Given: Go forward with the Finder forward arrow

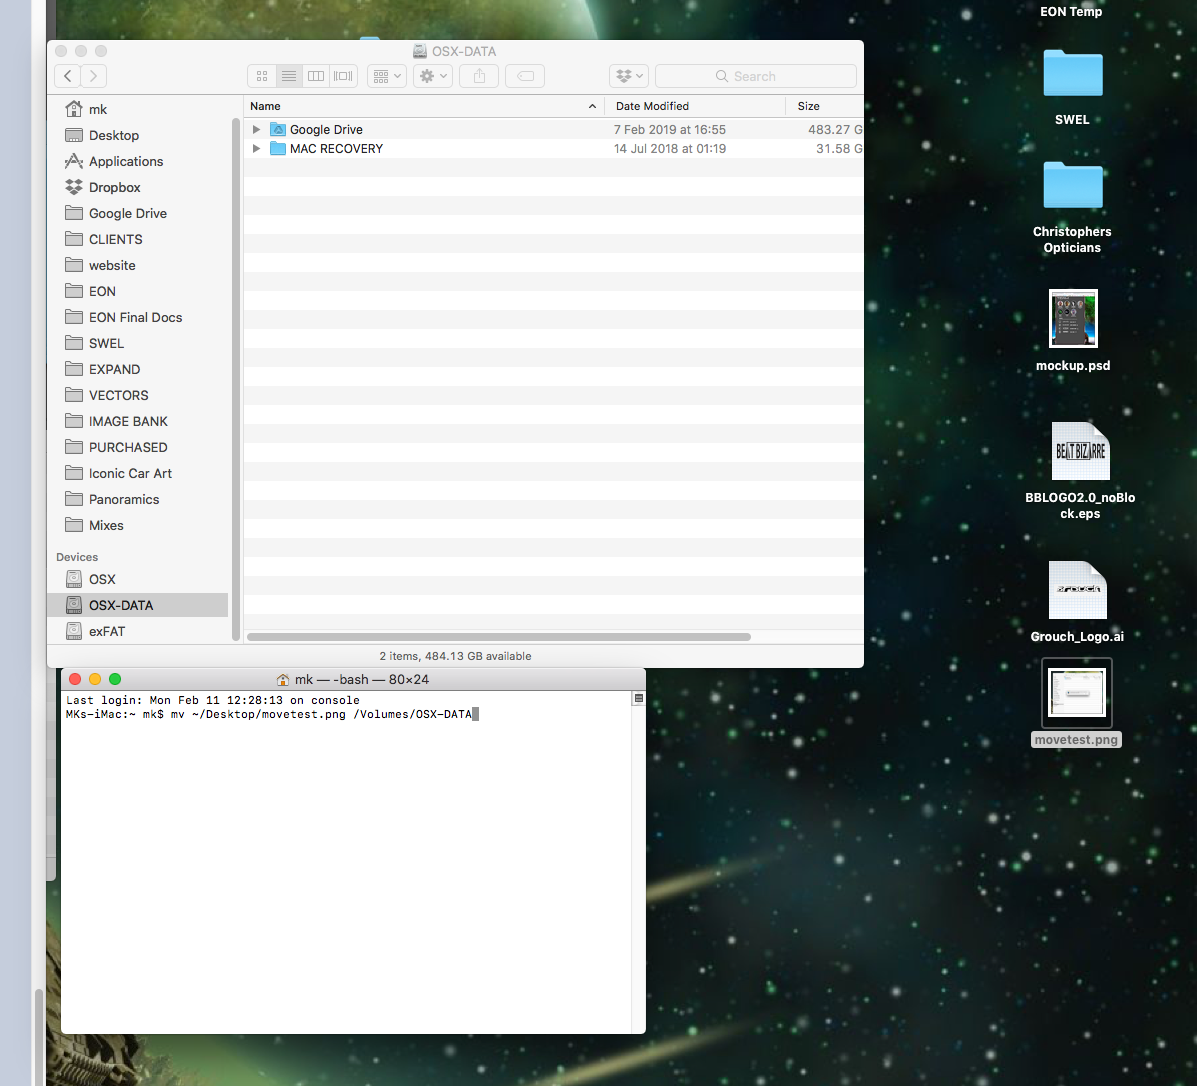Looking at the screenshot, I should pos(94,76).
